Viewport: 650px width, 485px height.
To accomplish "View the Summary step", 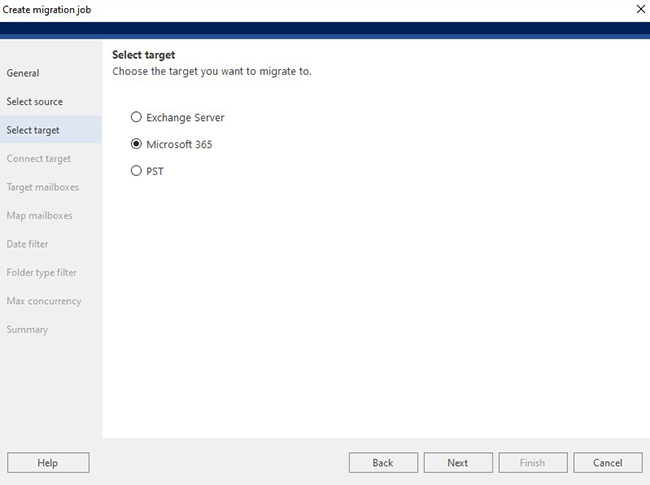I will point(27,329).
